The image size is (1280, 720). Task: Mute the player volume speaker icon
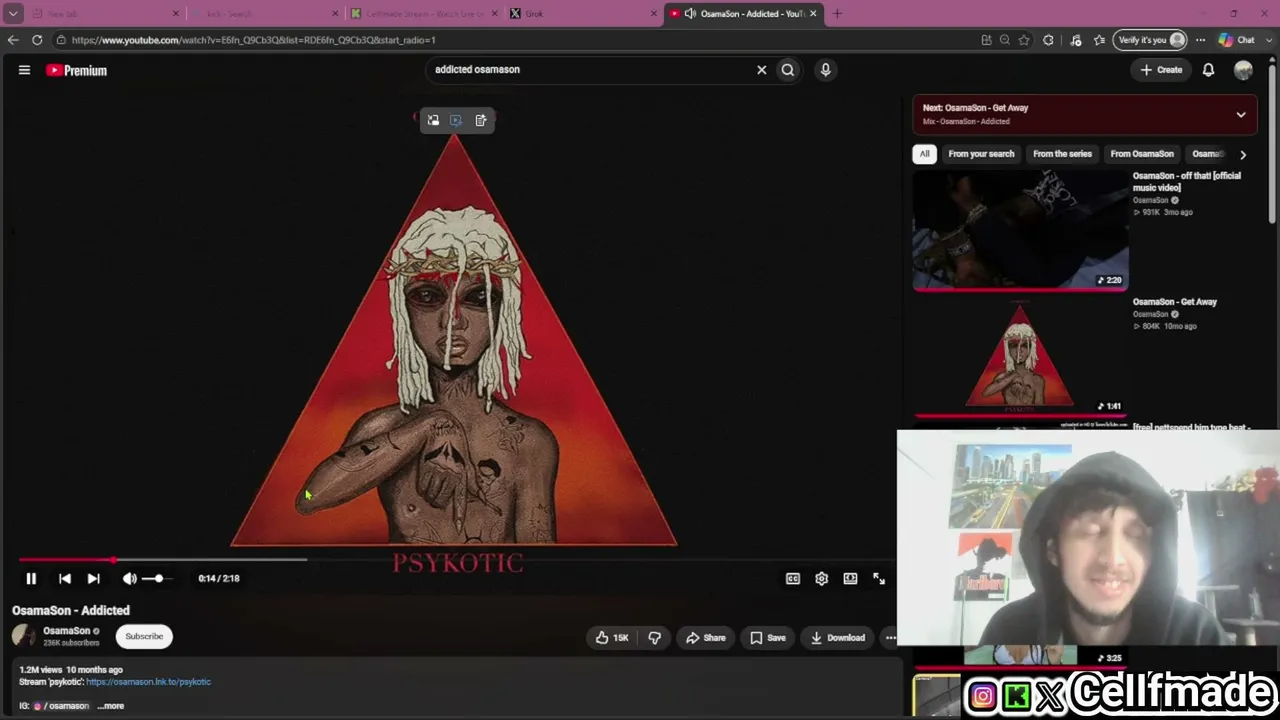point(129,578)
